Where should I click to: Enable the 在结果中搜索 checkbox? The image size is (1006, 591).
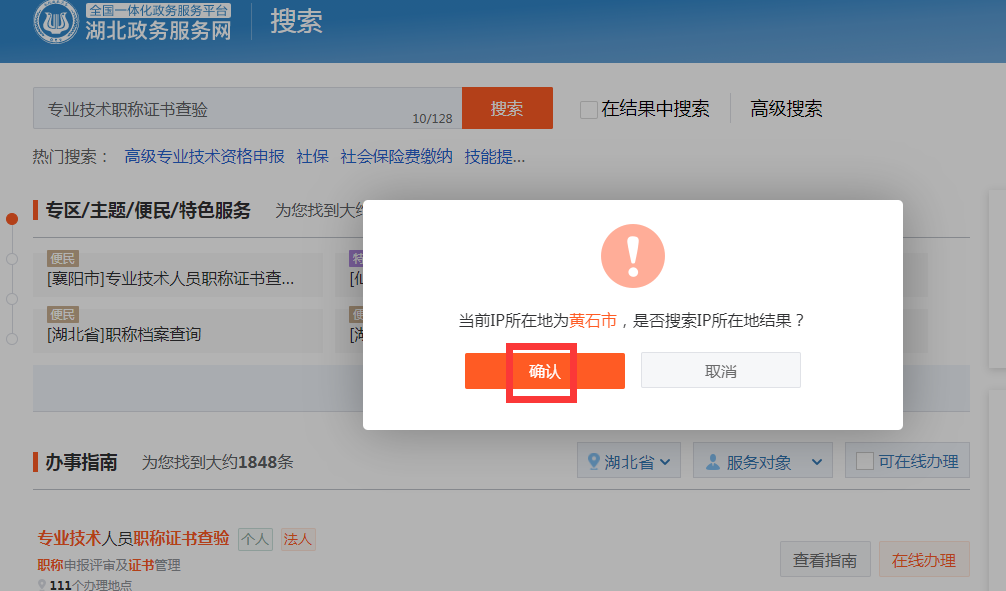point(589,109)
